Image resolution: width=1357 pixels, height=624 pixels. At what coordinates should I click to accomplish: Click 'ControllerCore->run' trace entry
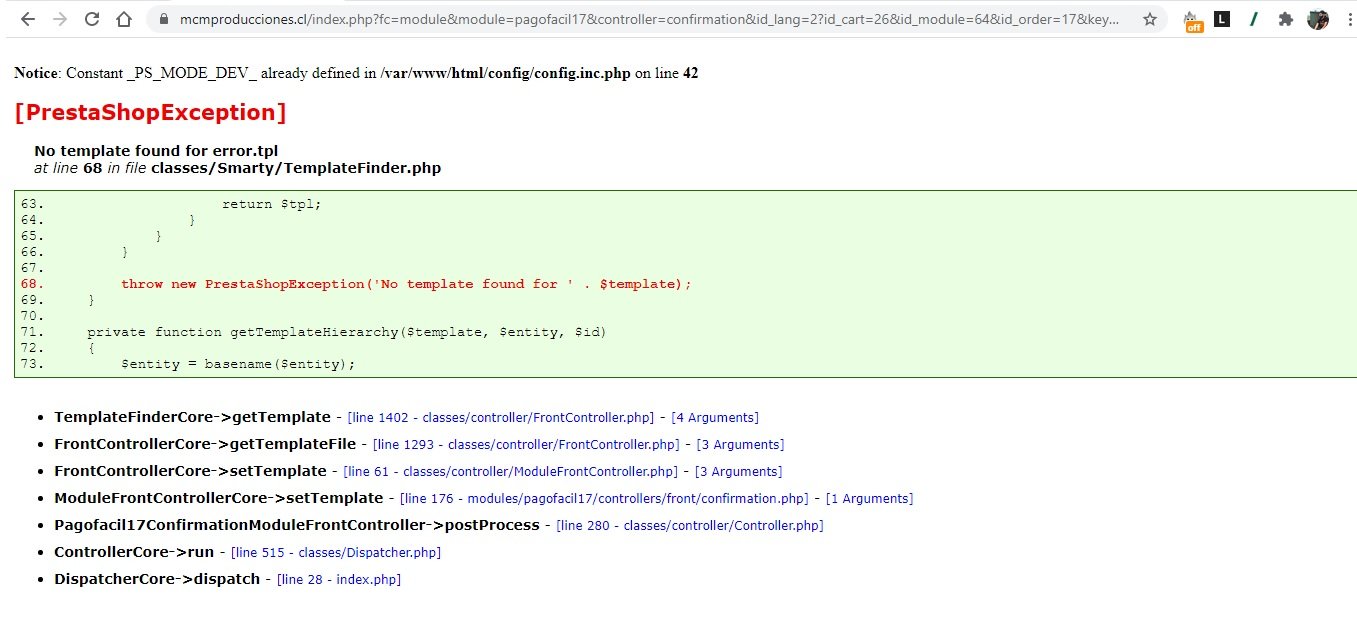134,552
